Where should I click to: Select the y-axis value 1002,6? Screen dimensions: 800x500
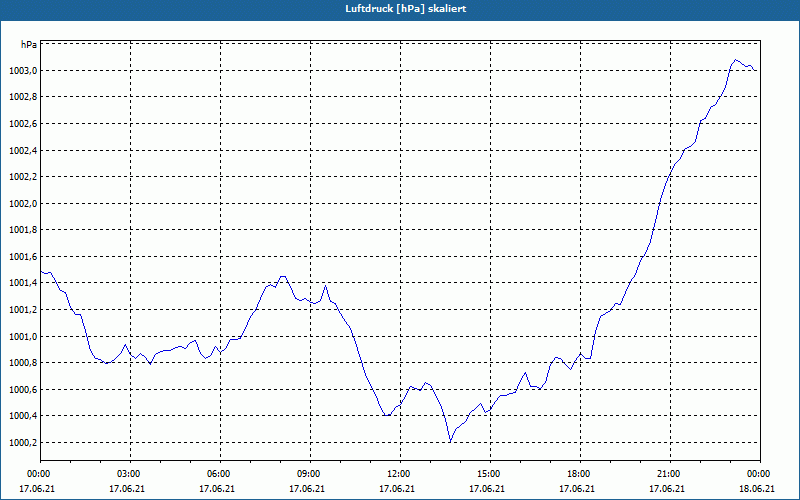pyautogui.click(x=23, y=124)
